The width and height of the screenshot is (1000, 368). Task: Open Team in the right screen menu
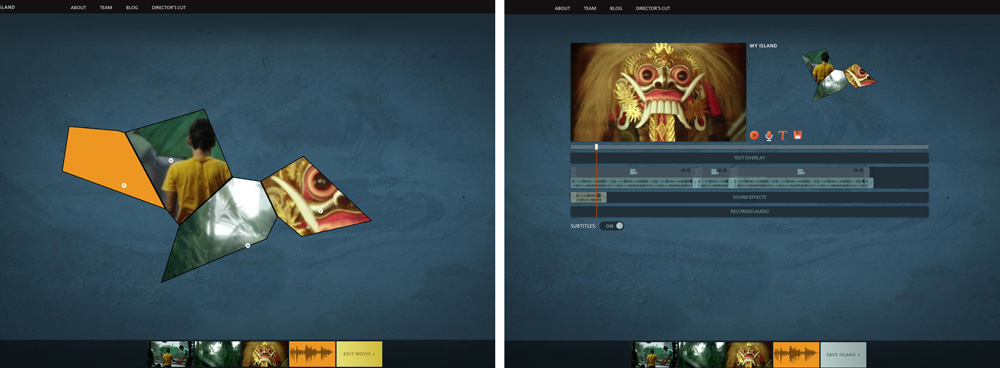pyautogui.click(x=590, y=8)
